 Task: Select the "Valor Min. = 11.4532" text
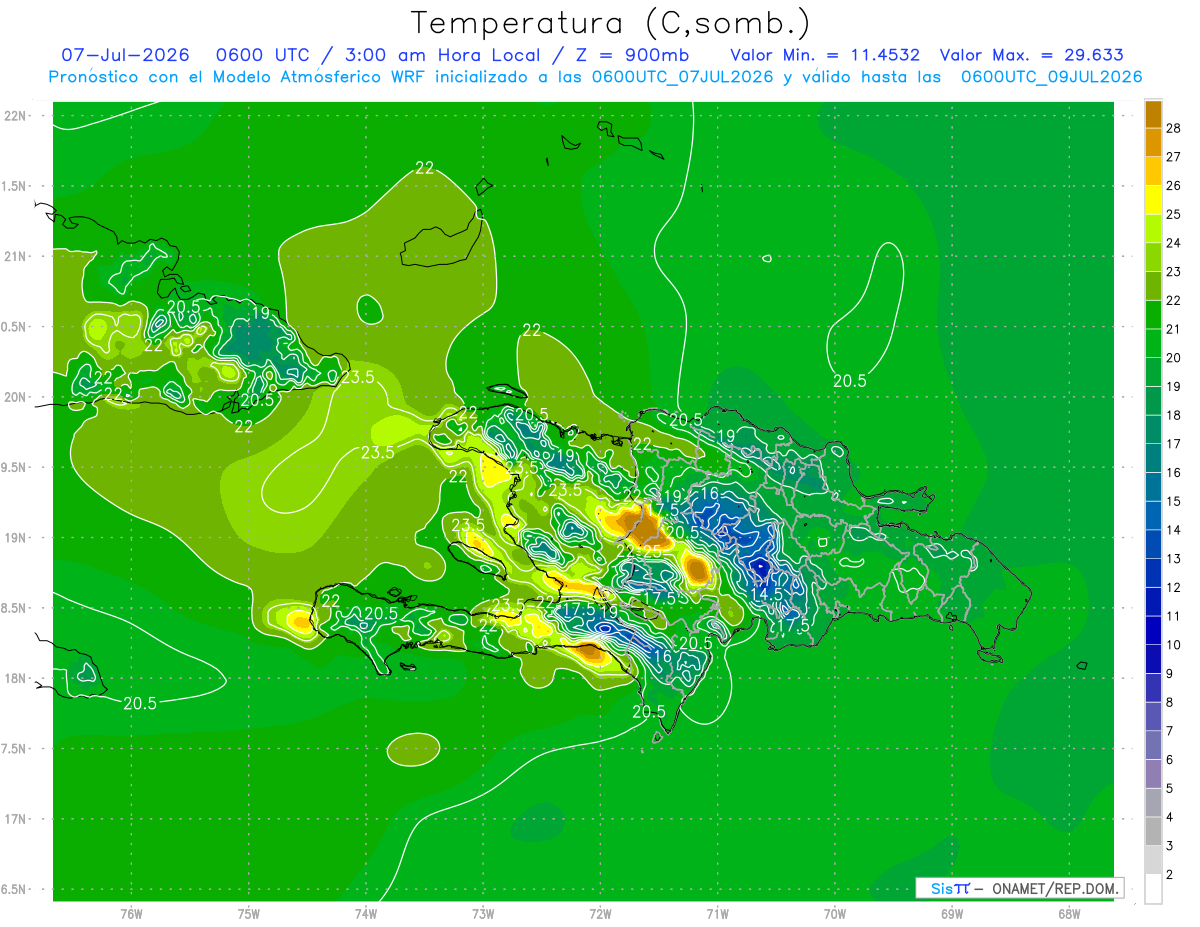click(825, 55)
